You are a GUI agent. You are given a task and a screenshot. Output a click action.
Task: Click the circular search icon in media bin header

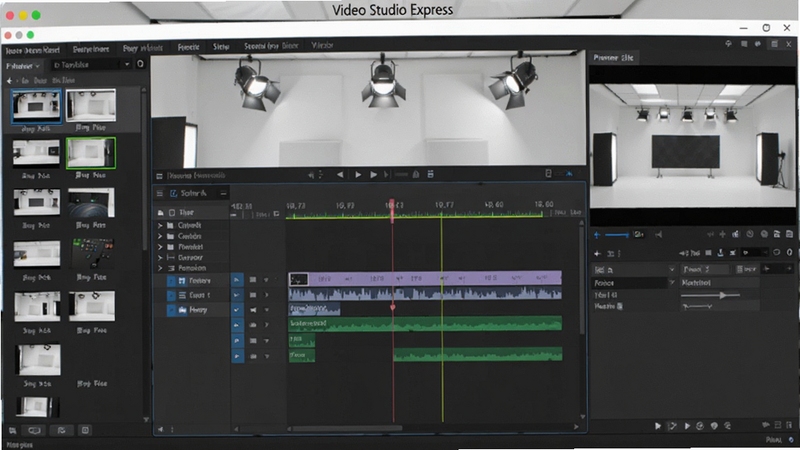coord(140,64)
